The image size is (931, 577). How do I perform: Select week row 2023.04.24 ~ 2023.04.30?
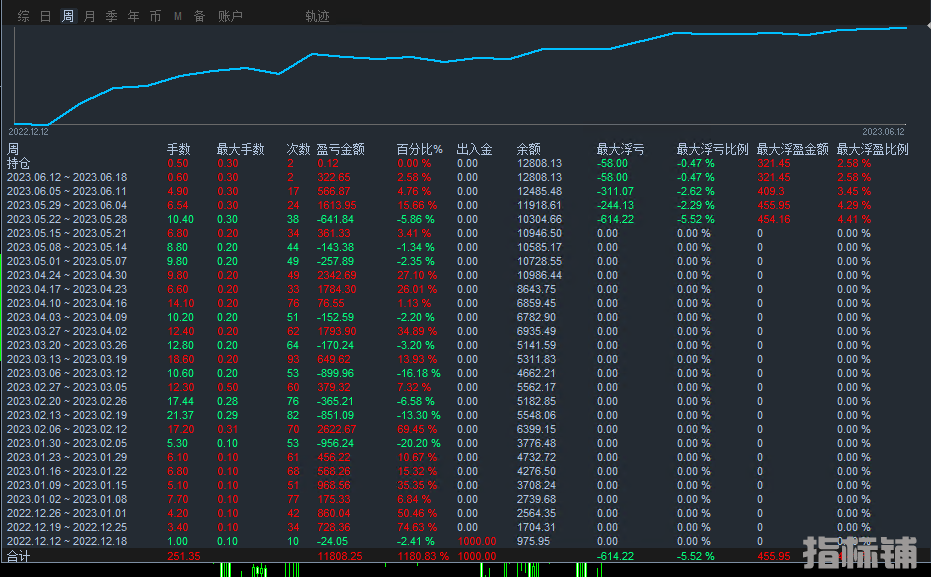[x=67, y=275]
